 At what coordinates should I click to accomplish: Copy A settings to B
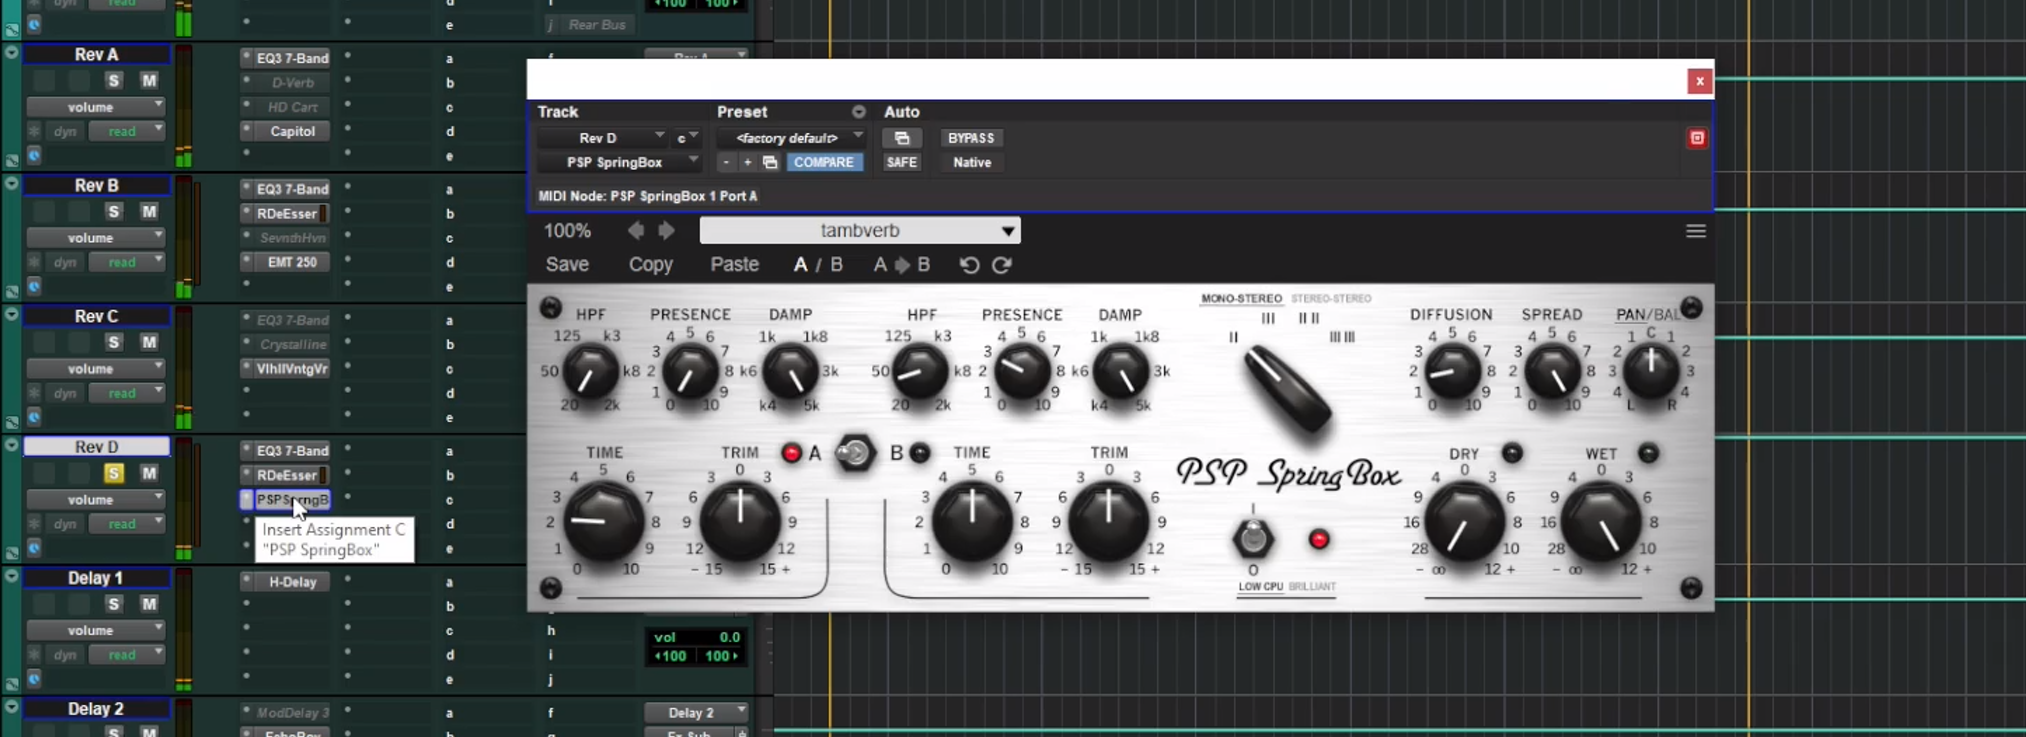click(x=901, y=265)
